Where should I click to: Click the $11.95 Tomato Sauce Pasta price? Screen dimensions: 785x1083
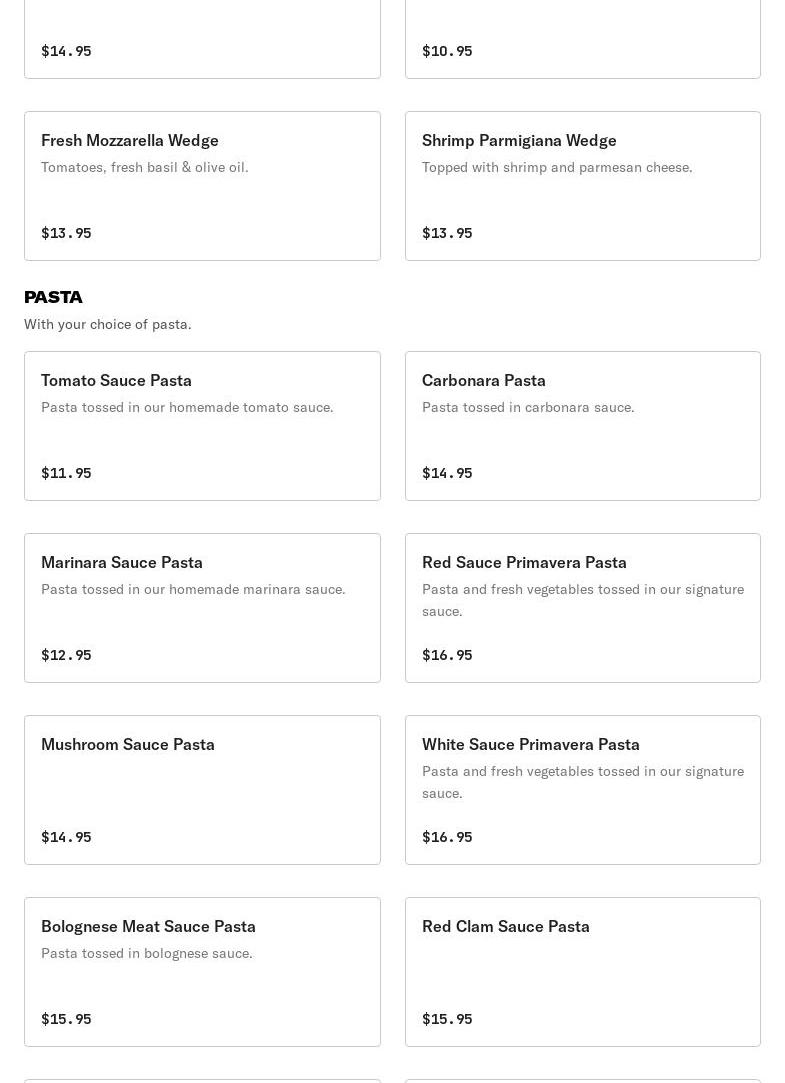tap(66, 473)
